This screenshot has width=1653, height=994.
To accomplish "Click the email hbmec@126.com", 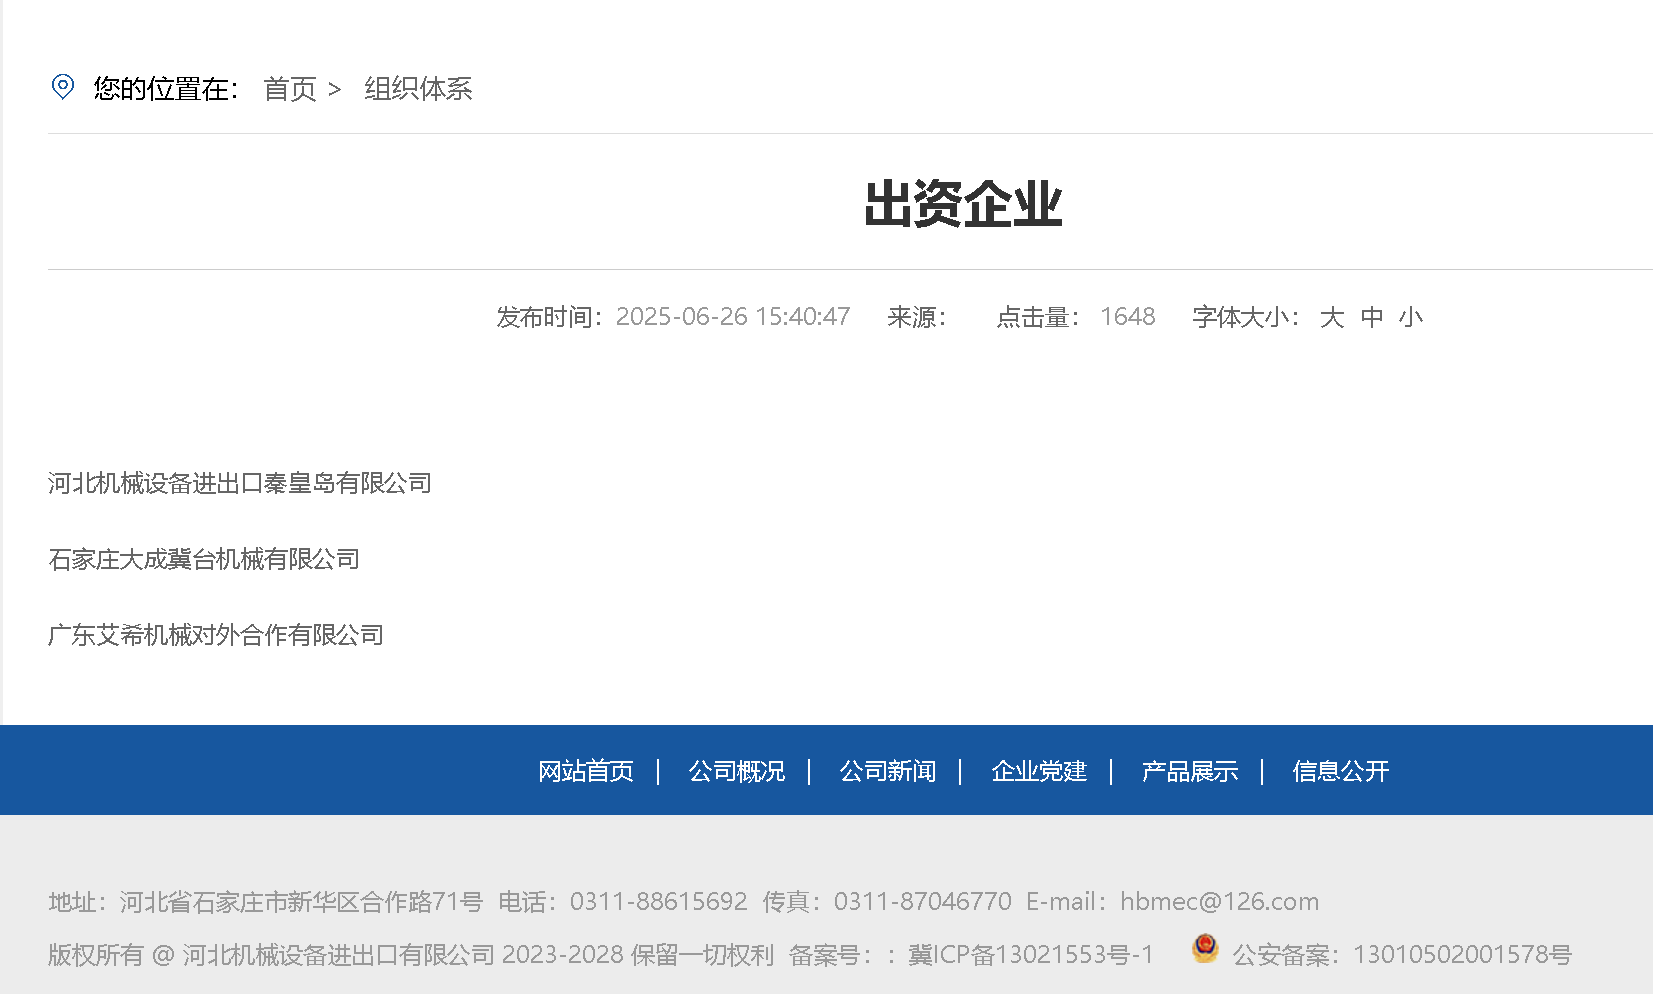I will click(1219, 902).
